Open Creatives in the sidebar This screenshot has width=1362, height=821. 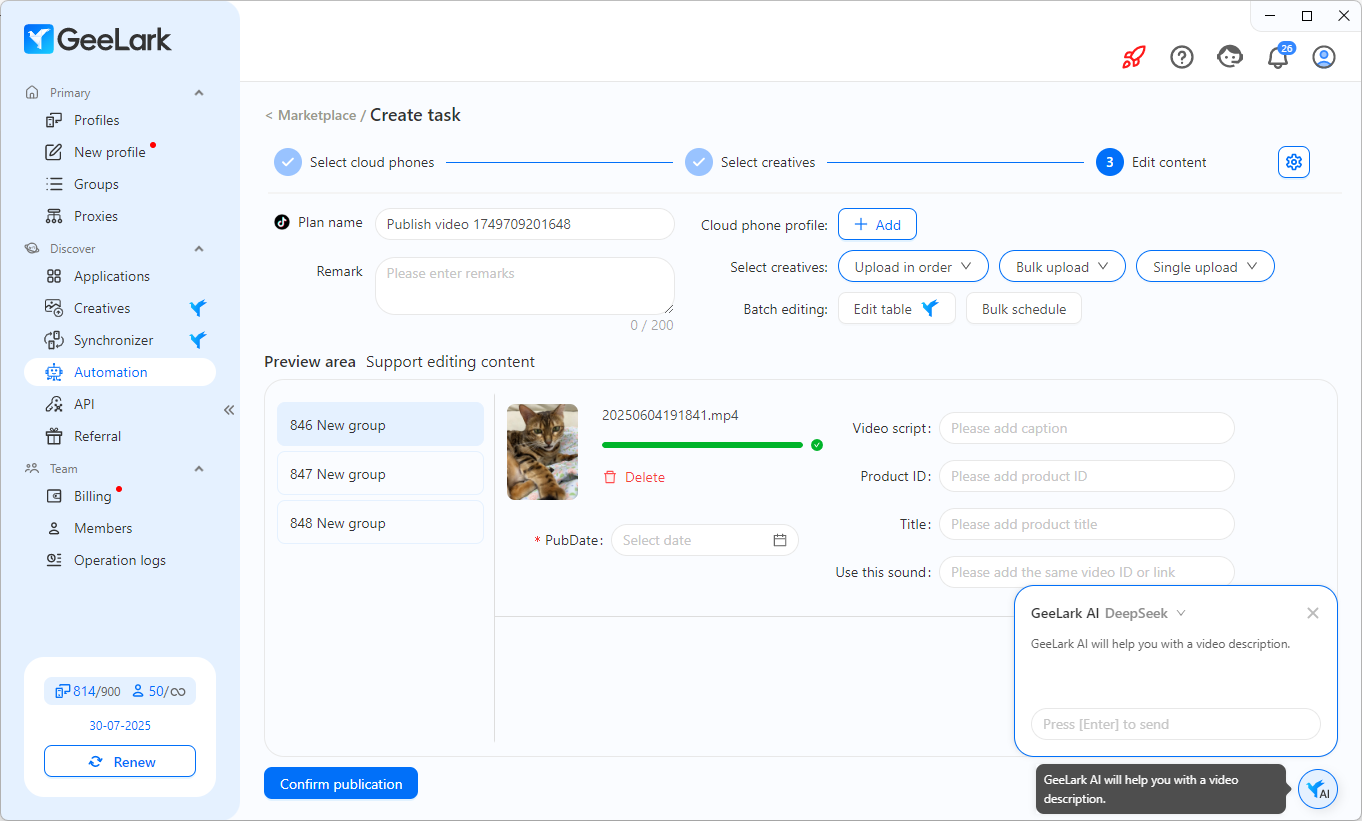[x=120, y=308]
